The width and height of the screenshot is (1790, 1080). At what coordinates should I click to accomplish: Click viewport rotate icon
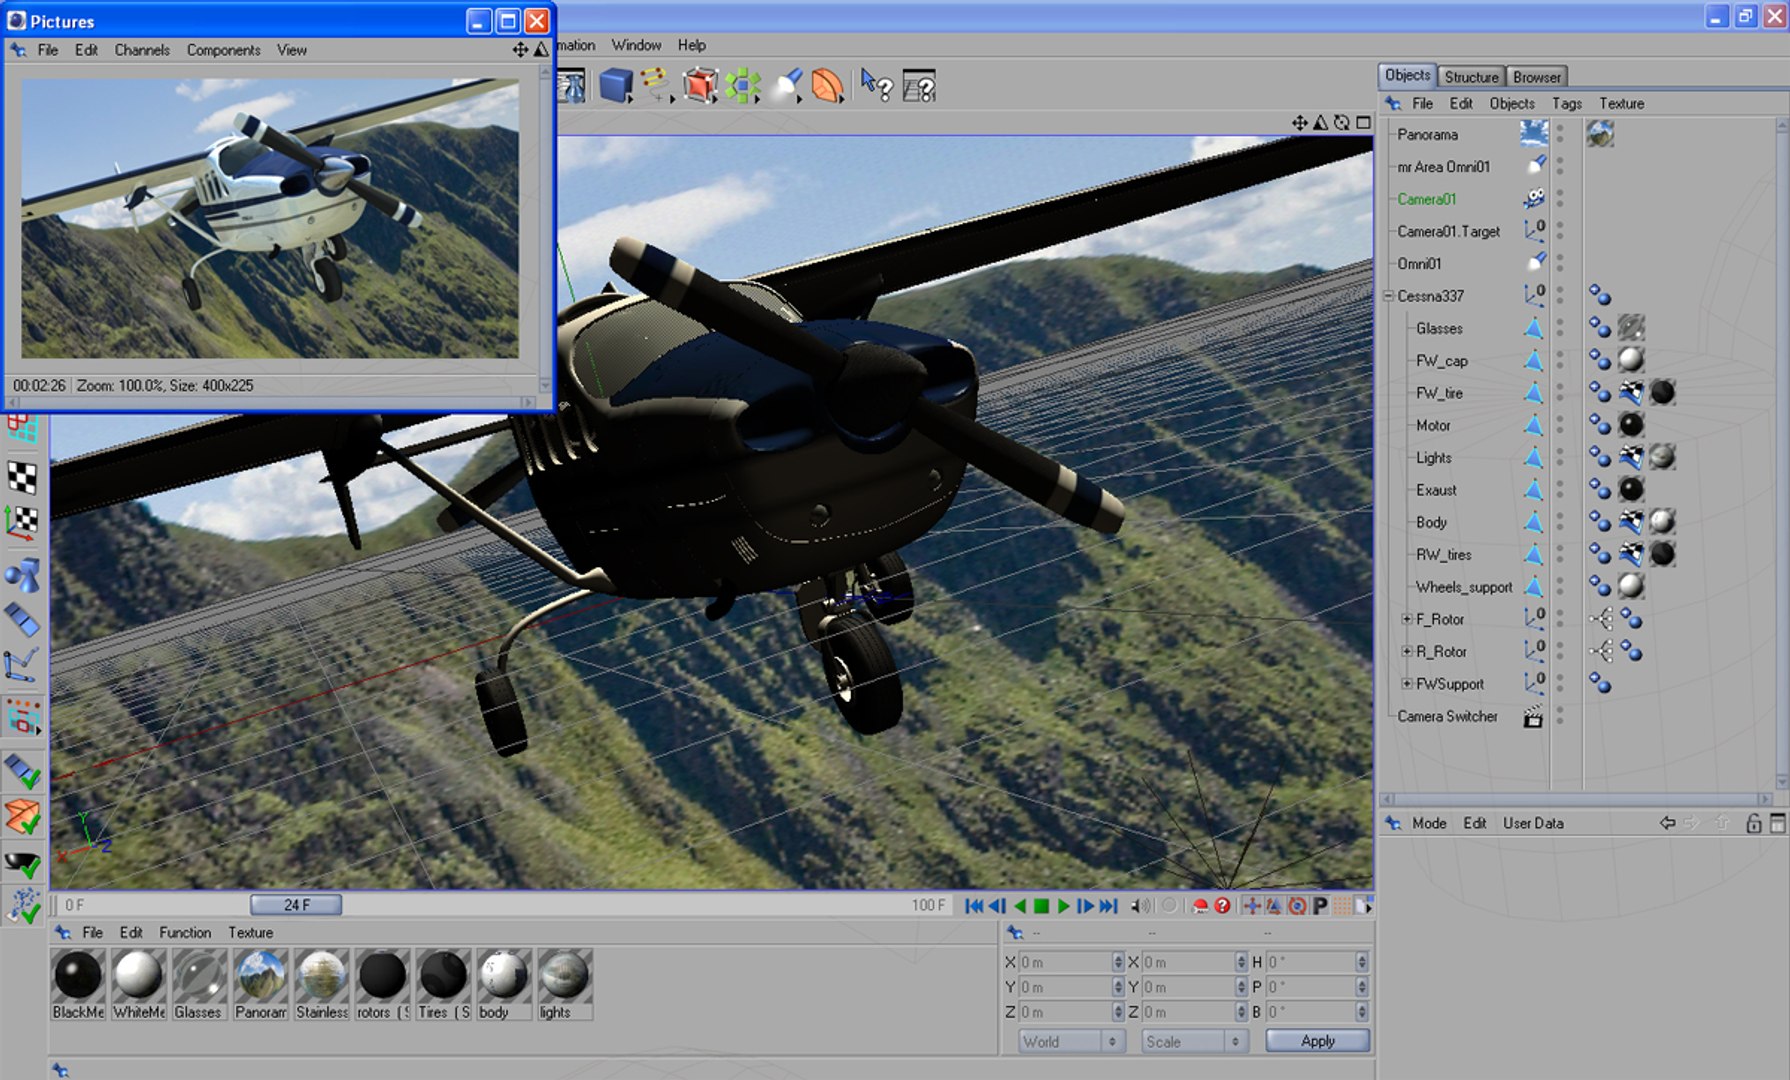click(x=1342, y=122)
